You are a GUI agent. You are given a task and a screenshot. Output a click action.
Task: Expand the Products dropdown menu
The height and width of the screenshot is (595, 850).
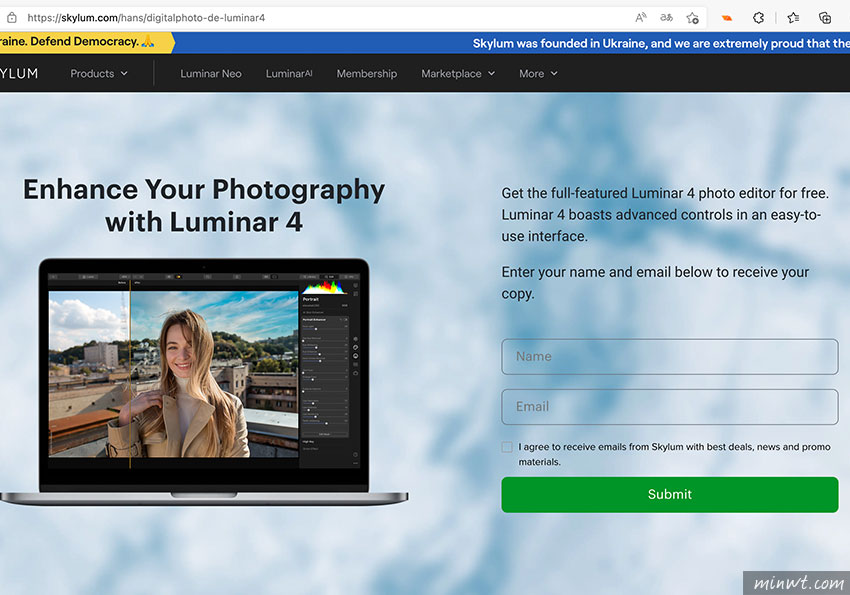99,74
